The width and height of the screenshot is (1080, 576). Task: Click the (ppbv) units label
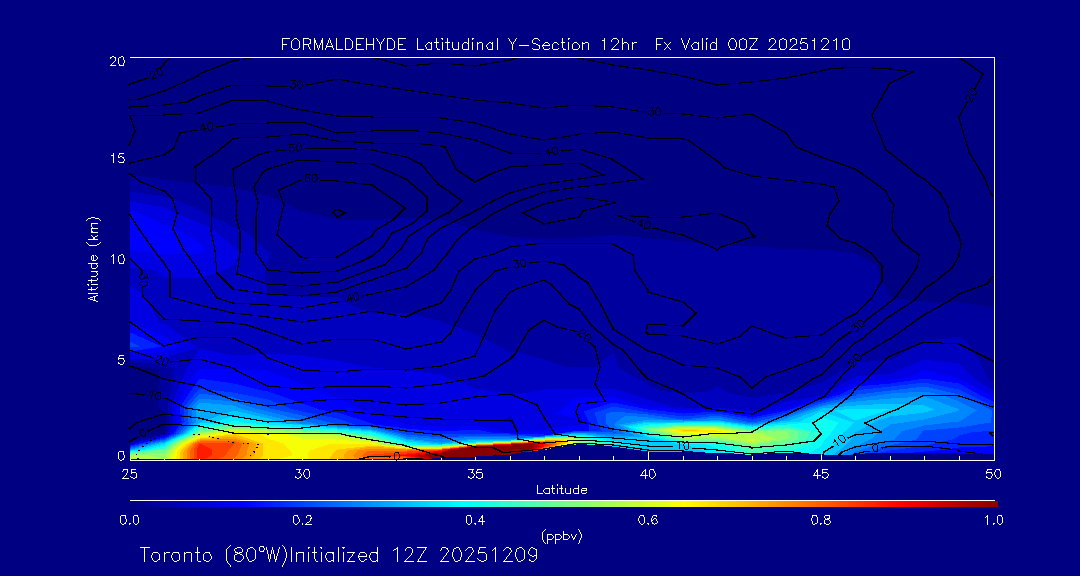click(x=561, y=536)
